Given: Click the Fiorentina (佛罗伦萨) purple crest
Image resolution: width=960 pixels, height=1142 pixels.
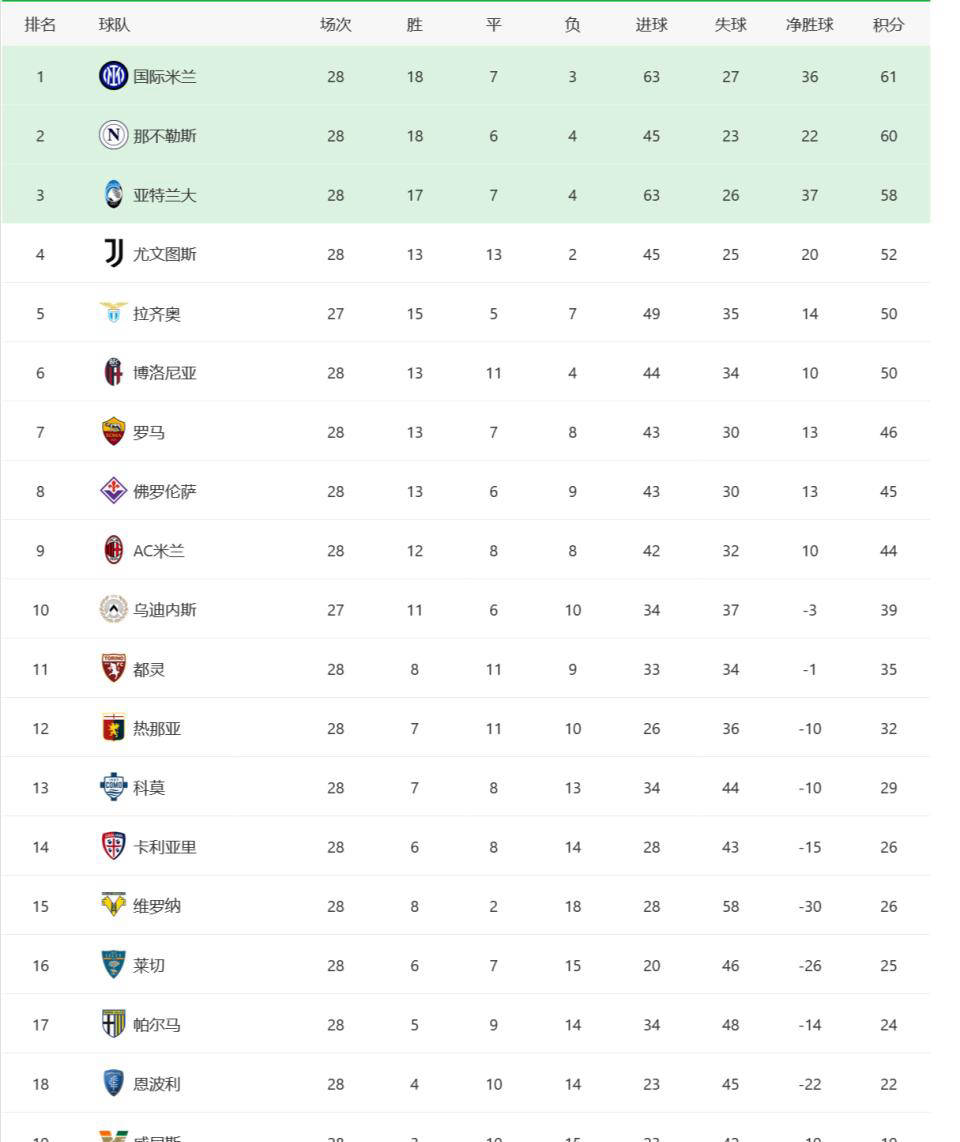Looking at the screenshot, I should point(113,491).
